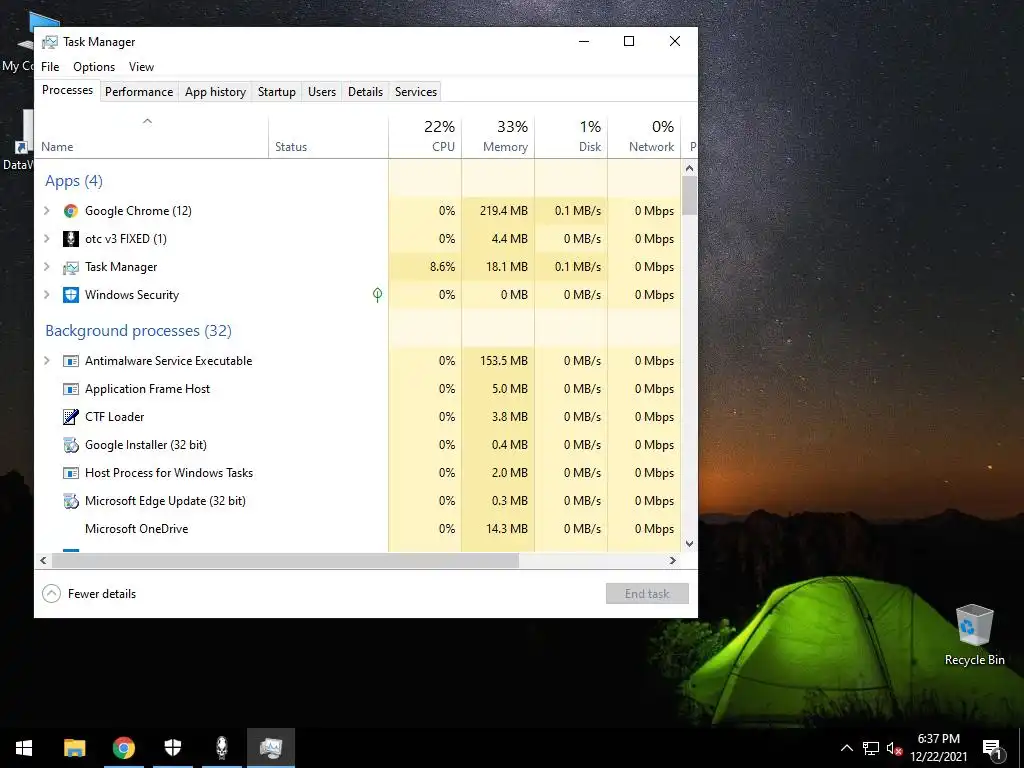
Task: Click the Application Frame Host icon
Action: [71, 389]
